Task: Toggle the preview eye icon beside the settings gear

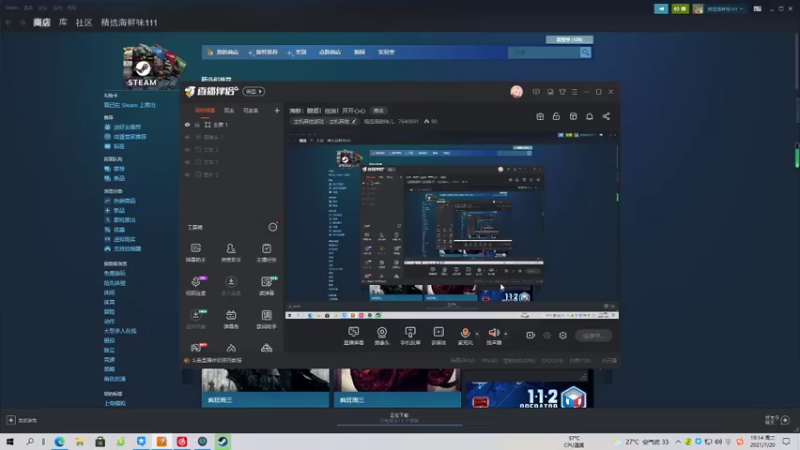Action: click(x=547, y=335)
